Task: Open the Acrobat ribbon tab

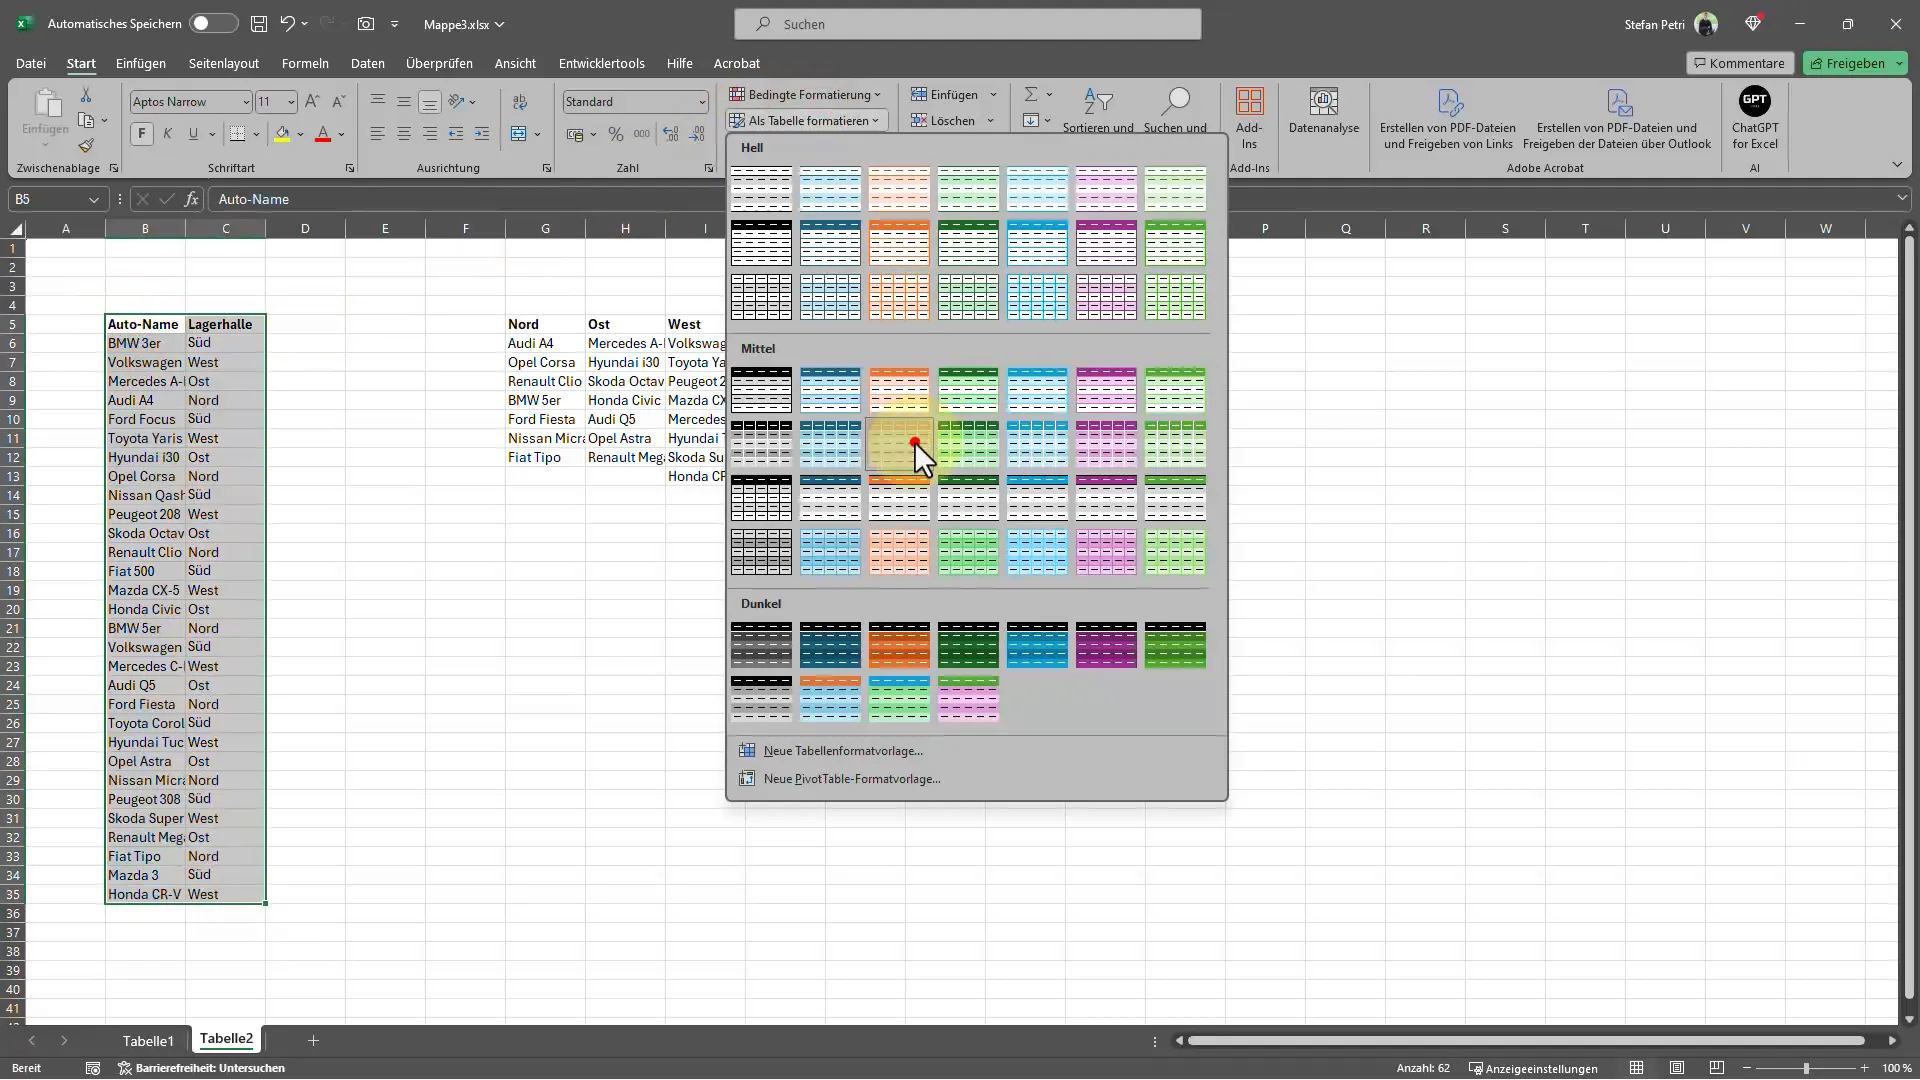Action: click(x=736, y=63)
